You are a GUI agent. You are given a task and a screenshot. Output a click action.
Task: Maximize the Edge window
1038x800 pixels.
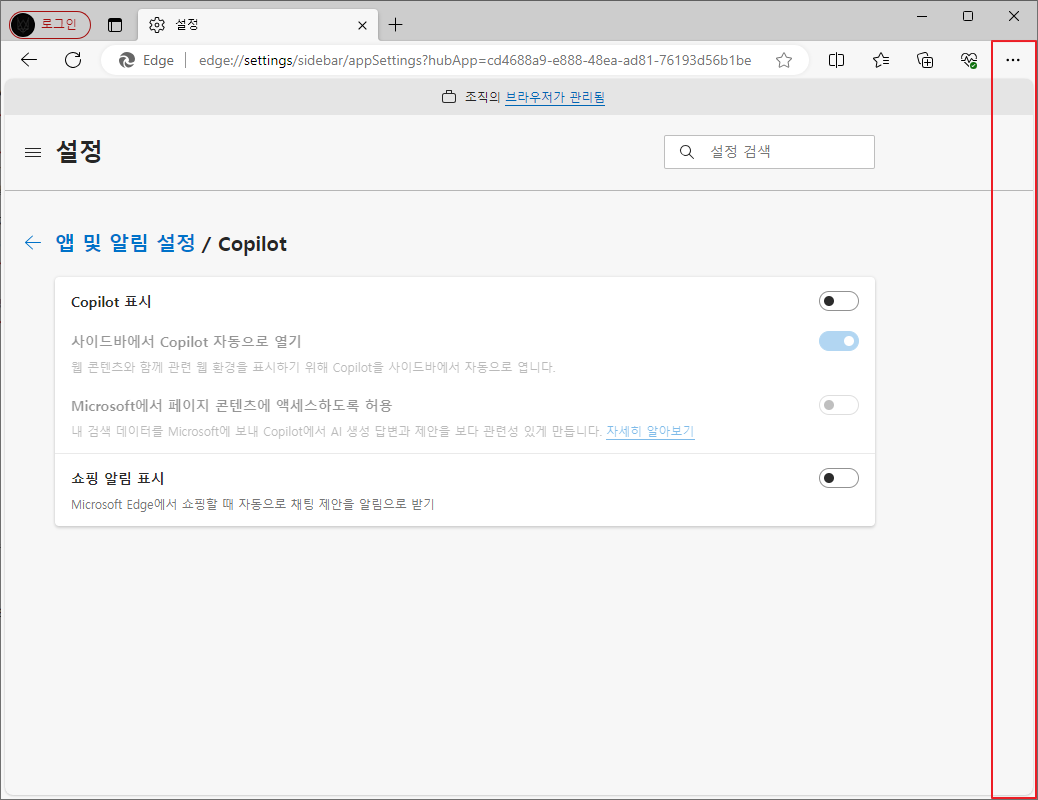(x=968, y=16)
